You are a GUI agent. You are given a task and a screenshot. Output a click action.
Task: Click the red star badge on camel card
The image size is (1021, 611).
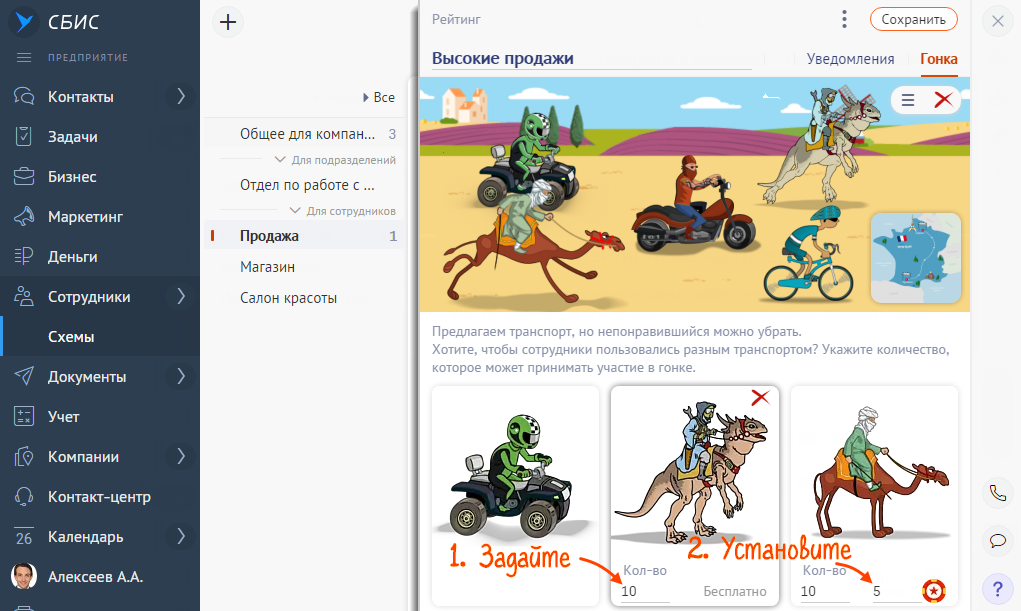click(934, 590)
